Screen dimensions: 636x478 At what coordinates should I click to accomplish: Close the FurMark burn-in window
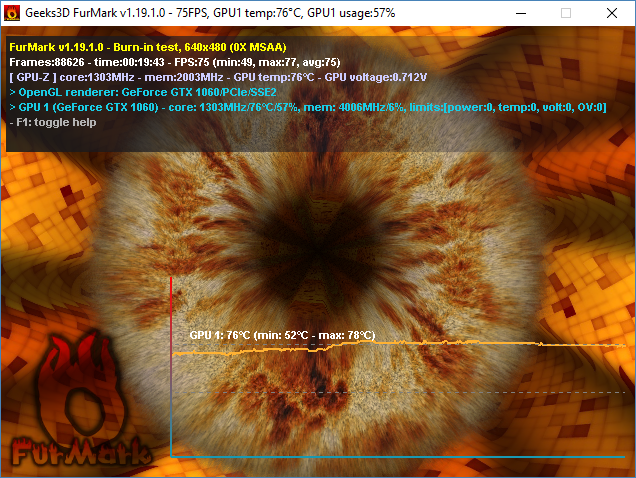pyautogui.click(x=612, y=13)
